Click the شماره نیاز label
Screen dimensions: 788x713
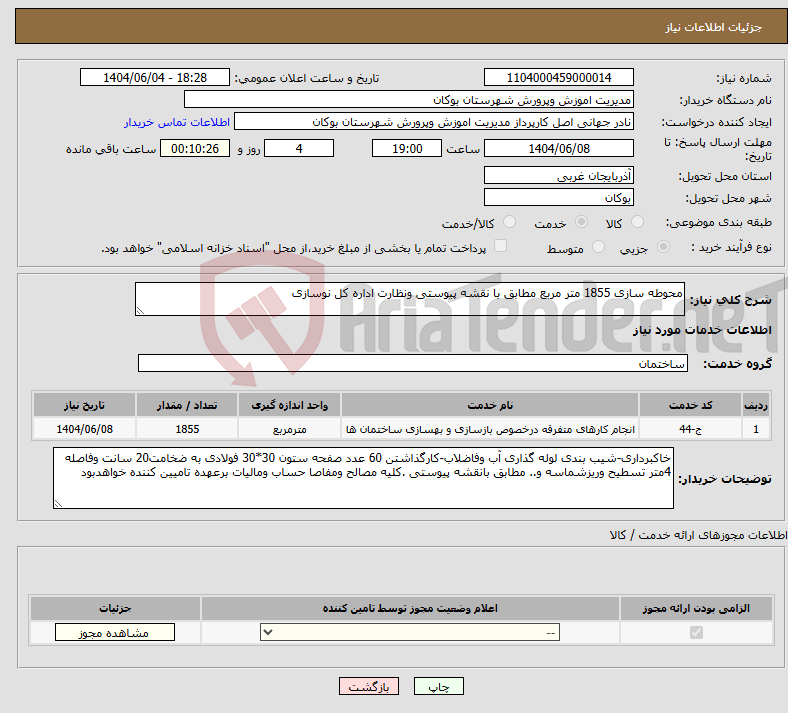tap(744, 78)
